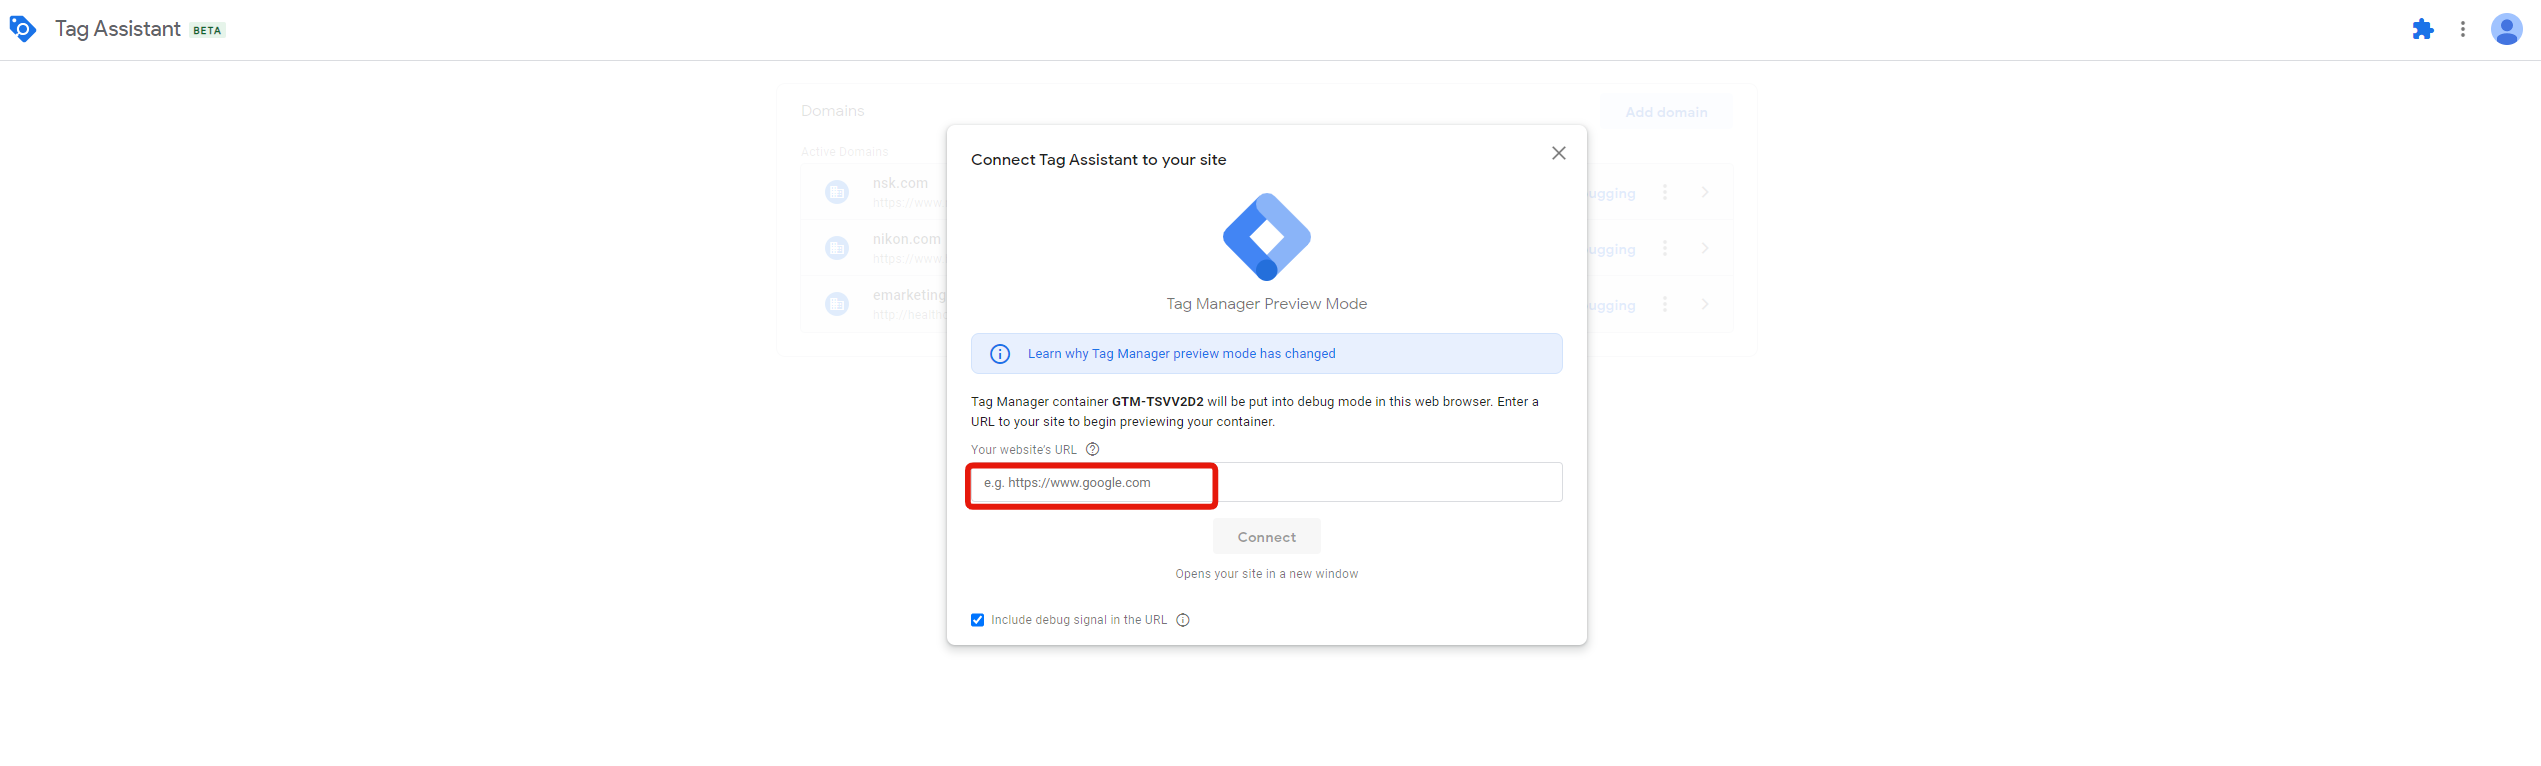Click info icon beside debug signal option
Screen dimensions: 2541x766
[x=1183, y=620]
